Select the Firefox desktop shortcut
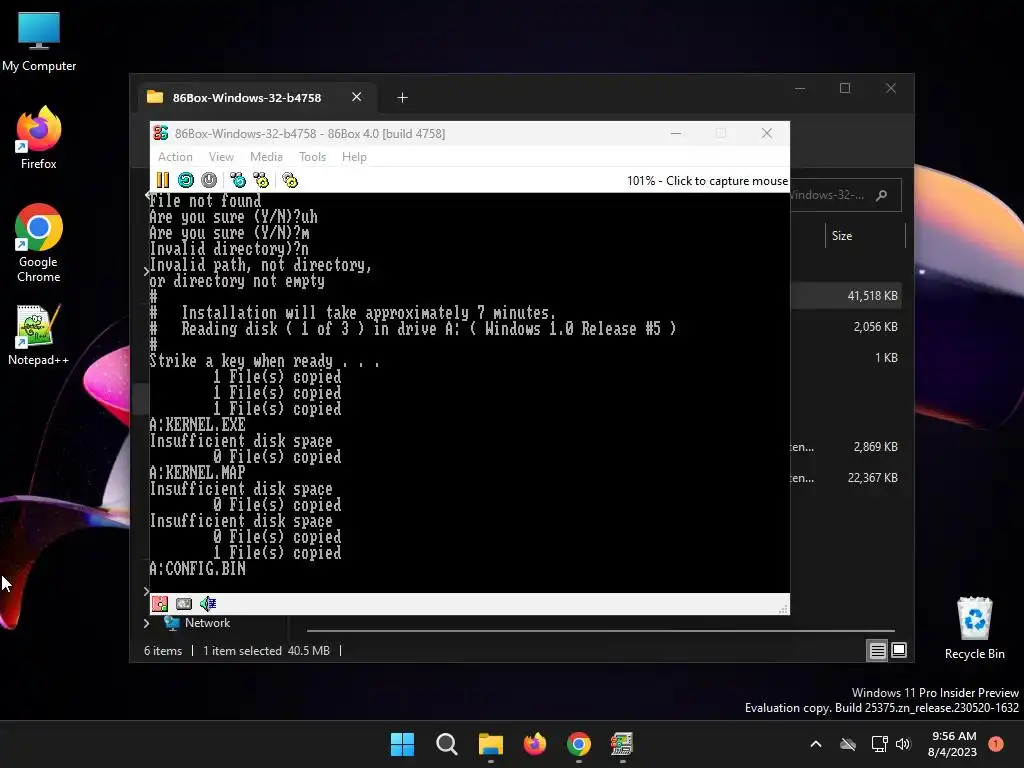 (x=39, y=138)
